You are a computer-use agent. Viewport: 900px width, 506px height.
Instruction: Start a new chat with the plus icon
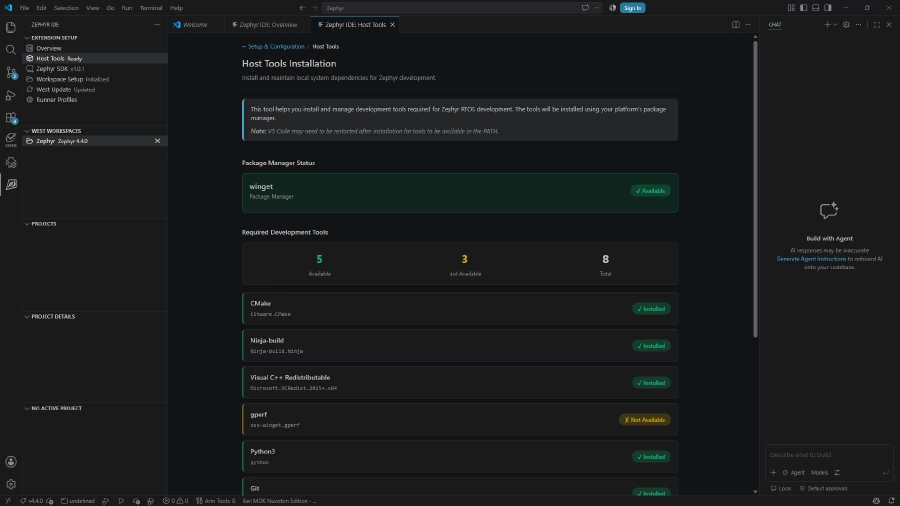pyautogui.click(x=827, y=25)
